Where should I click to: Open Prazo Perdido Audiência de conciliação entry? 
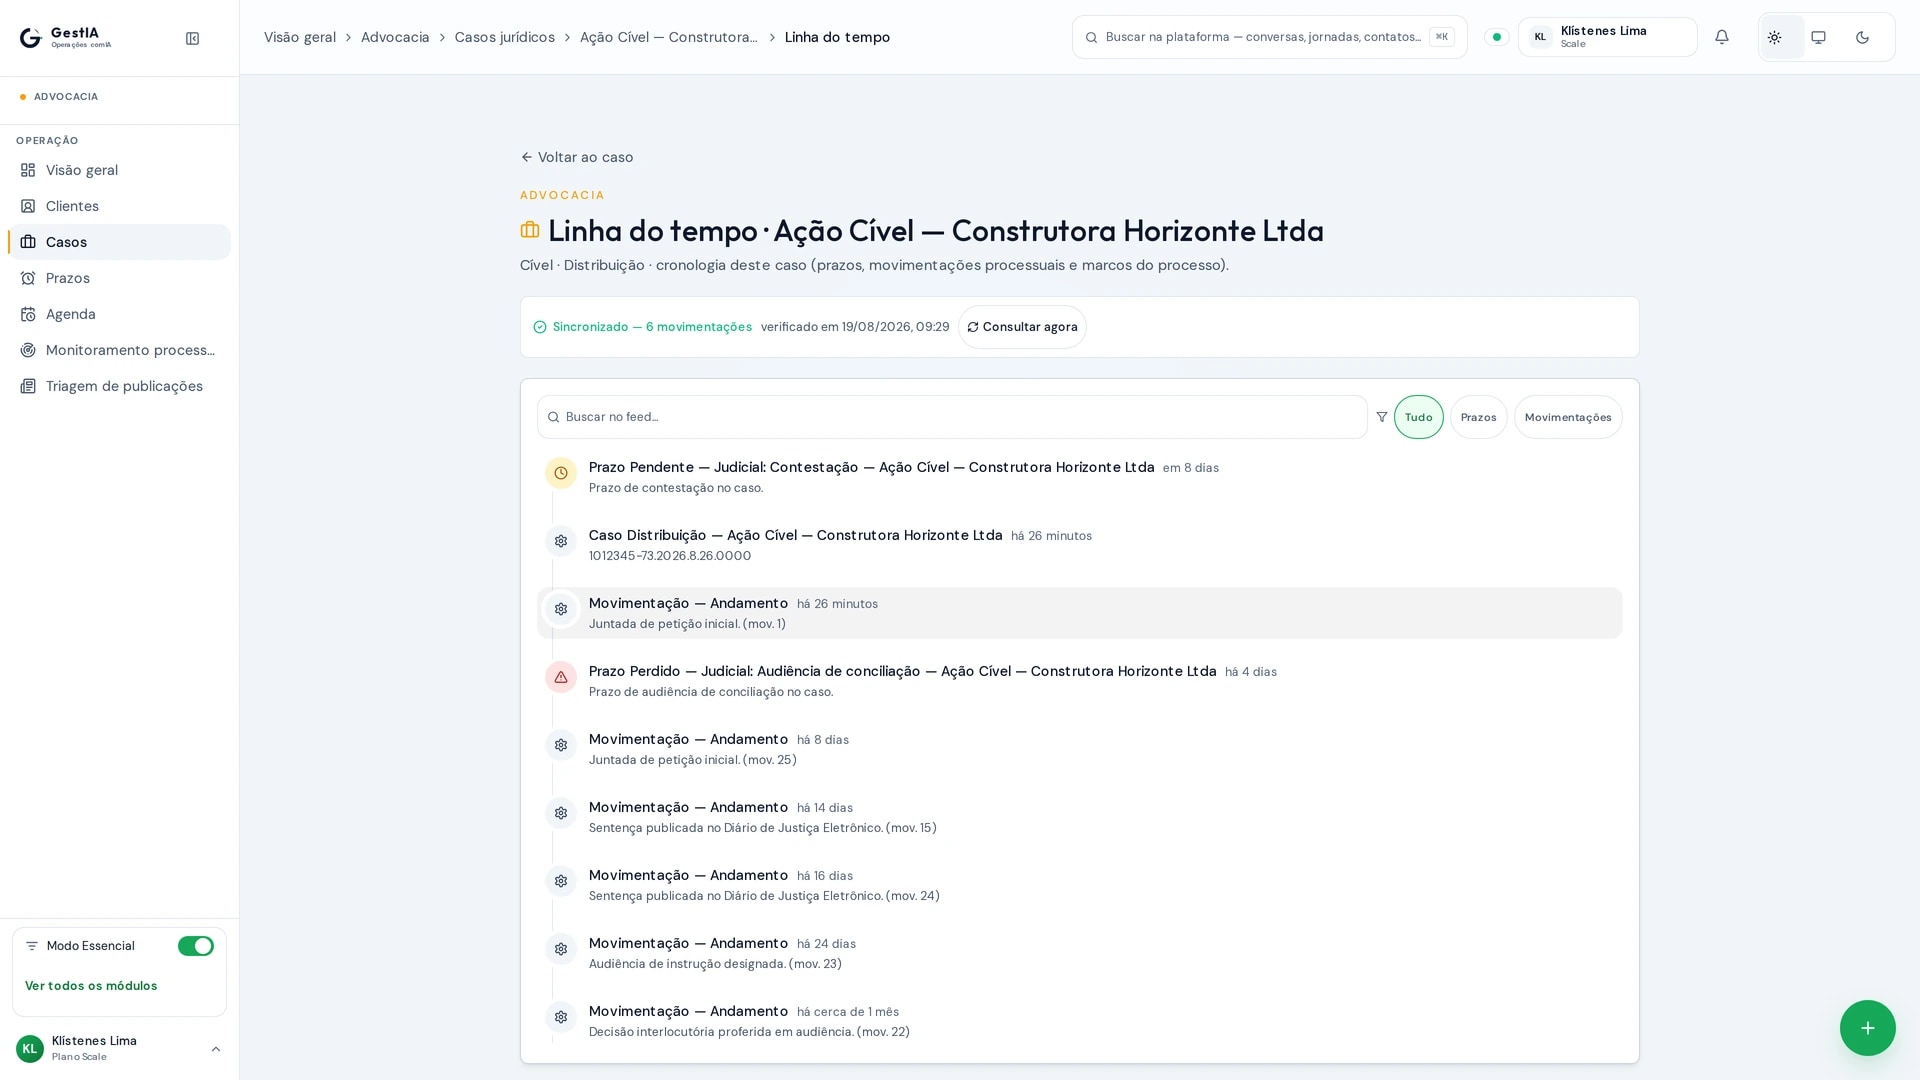coord(1080,681)
